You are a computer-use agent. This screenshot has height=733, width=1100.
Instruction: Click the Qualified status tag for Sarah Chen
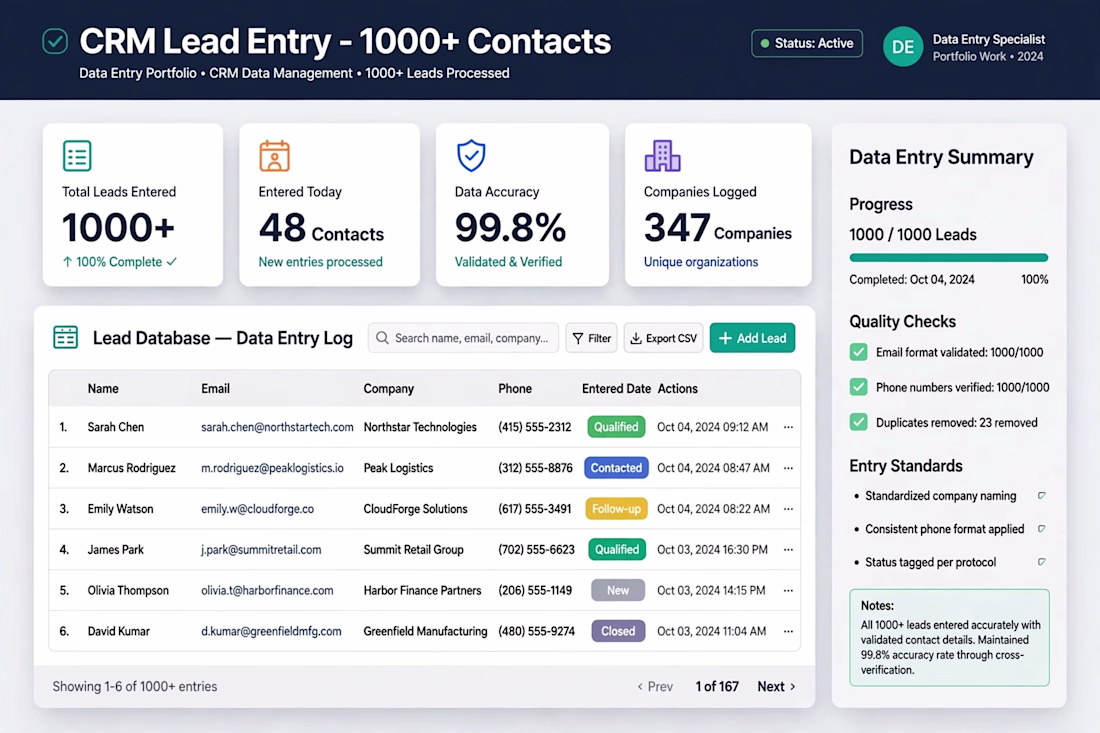(x=616, y=427)
